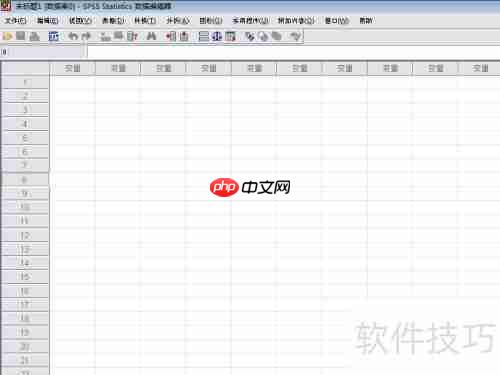The height and width of the screenshot is (375, 500).
Task: Click the Weight Cases scale icon
Action: click(x=217, y=36)
